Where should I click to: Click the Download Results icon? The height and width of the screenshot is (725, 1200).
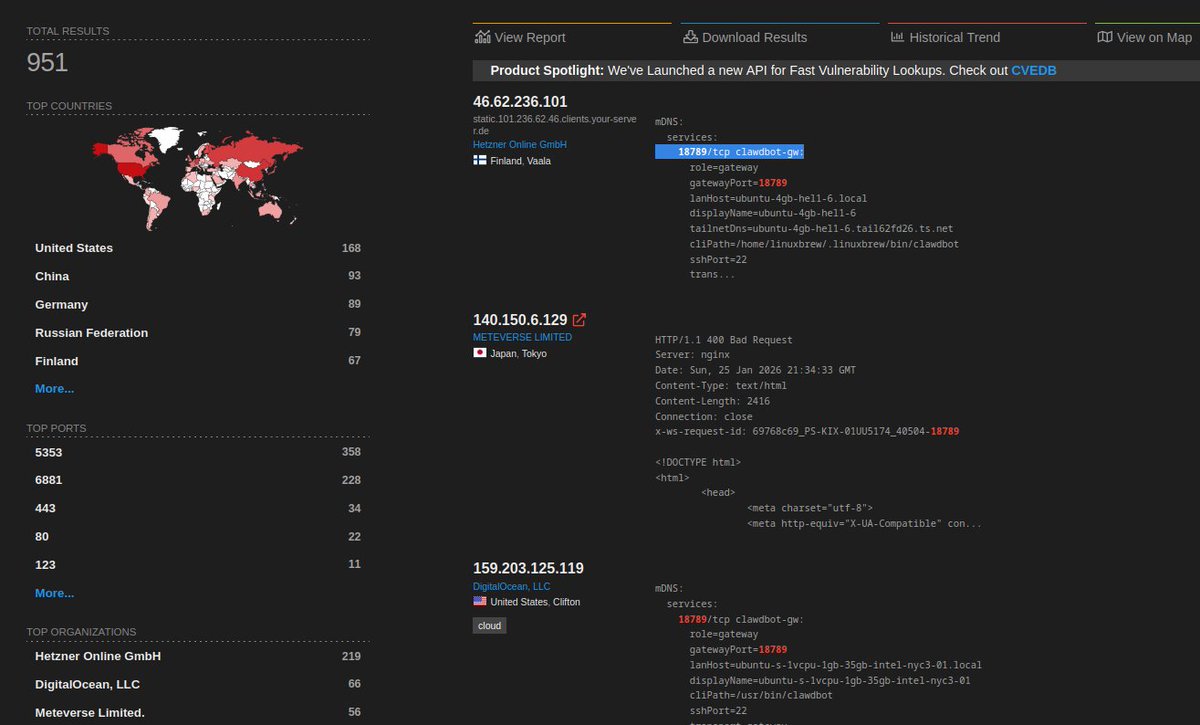point(690,37)
